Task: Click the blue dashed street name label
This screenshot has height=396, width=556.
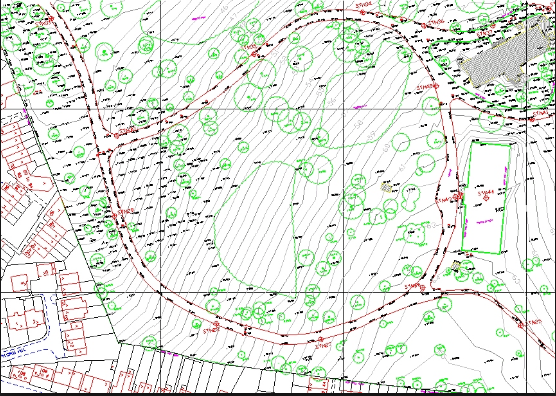Action: click(12, 354)
